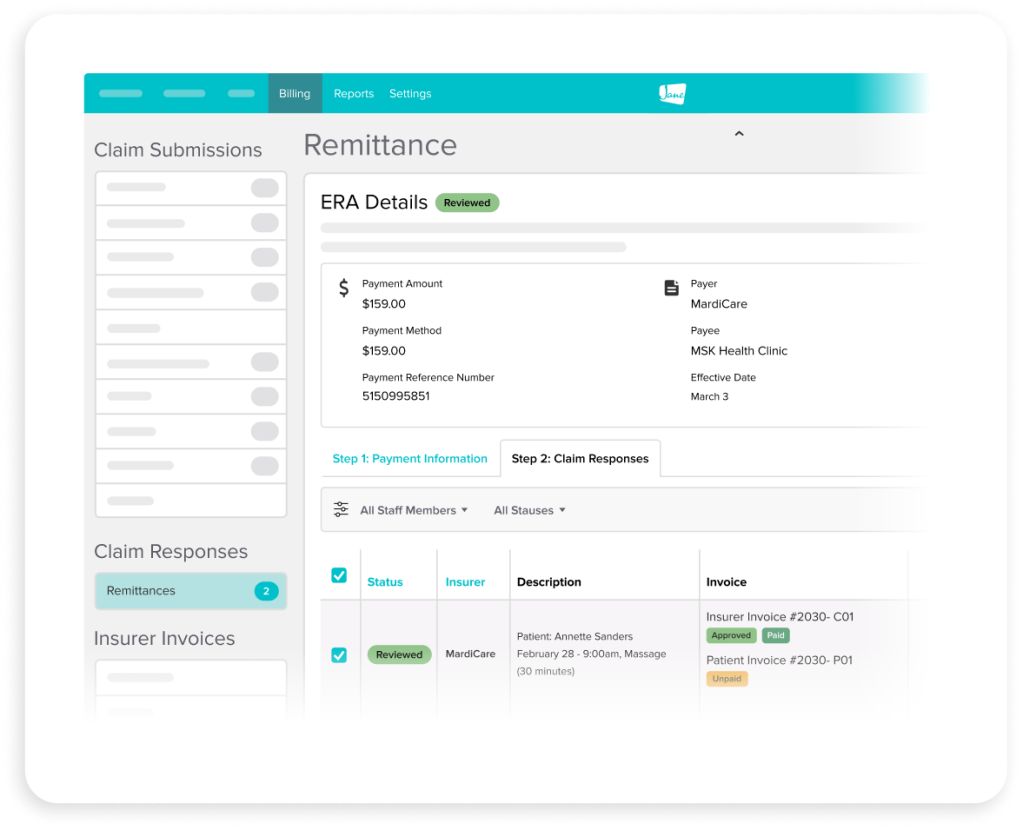
Task: Open the All Stauses dropdown
Action: point(529,510)
